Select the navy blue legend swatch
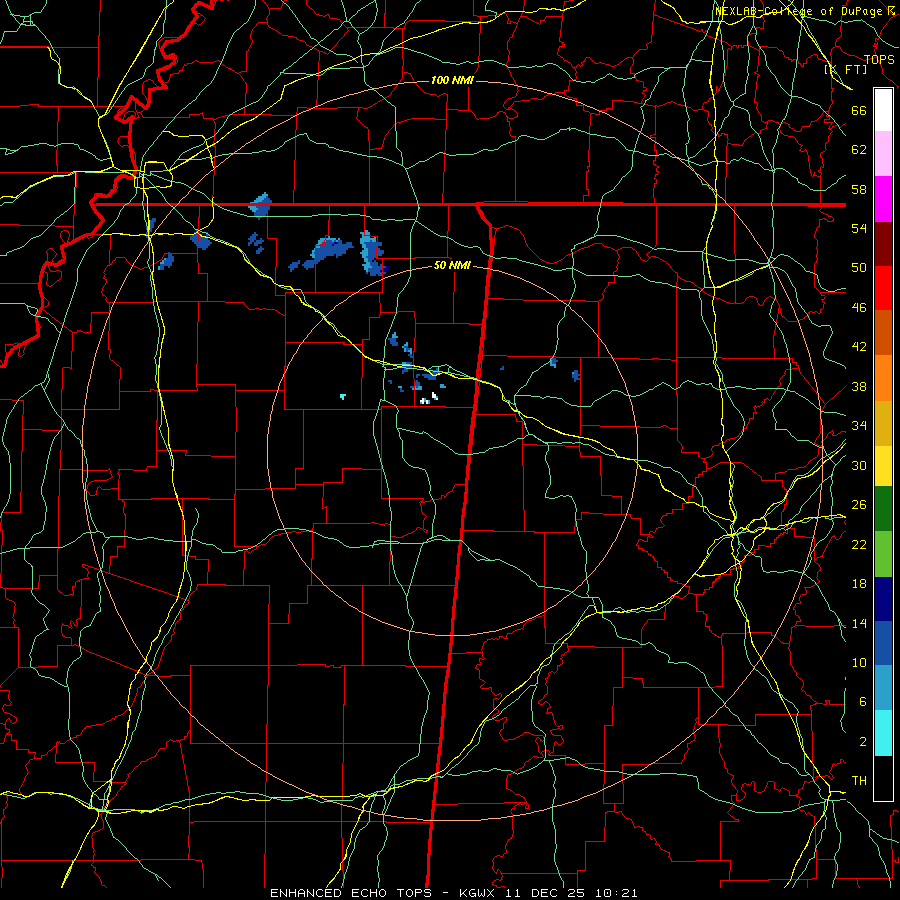 (883, 599)
